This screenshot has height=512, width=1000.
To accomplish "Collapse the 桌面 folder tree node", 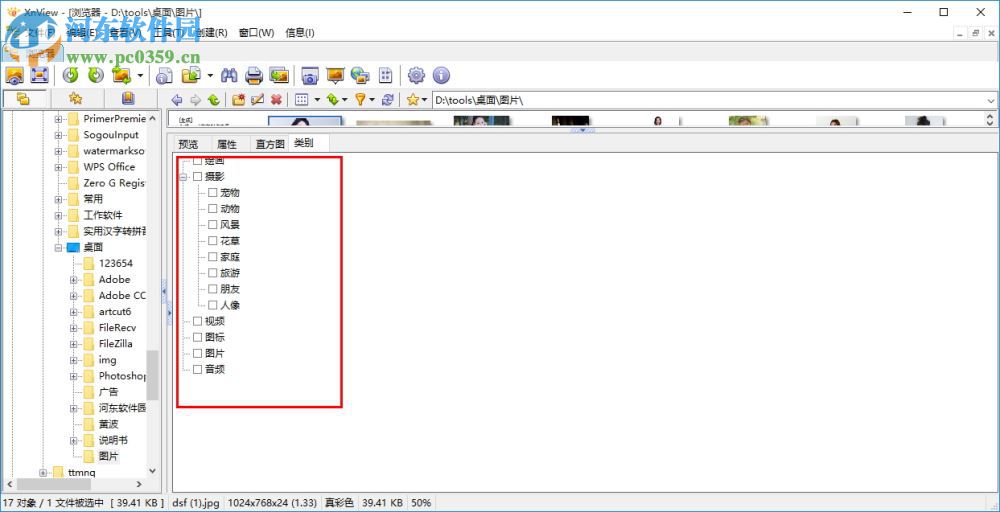I will 58,247.
